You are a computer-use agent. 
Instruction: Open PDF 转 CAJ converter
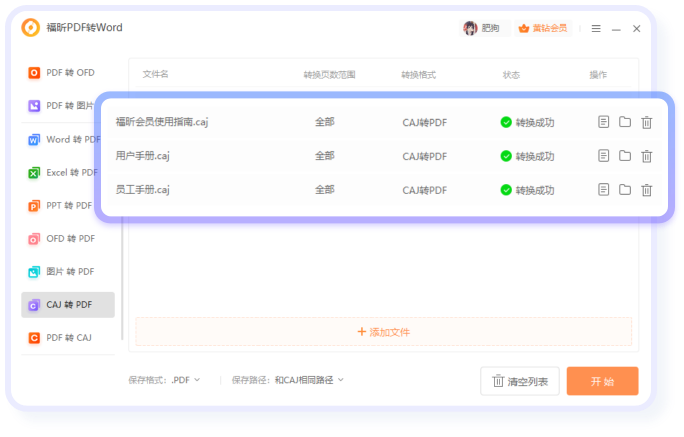[x=68, y=338]
